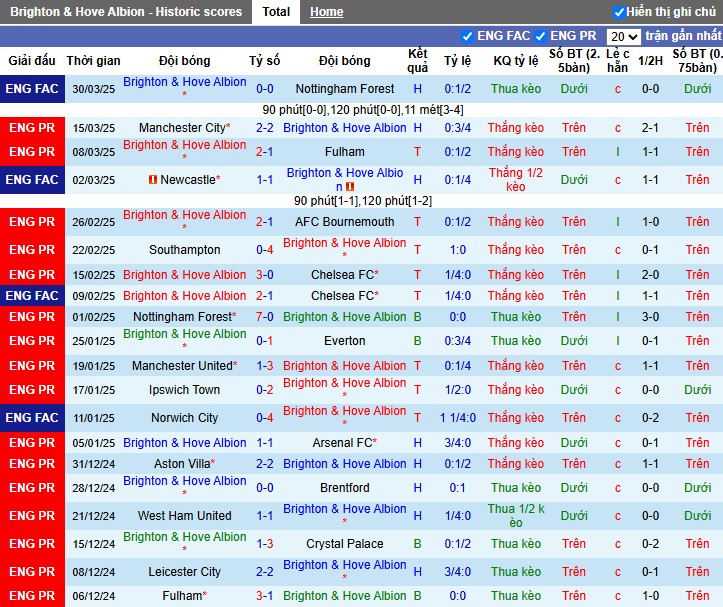This screenshot has width=723, height=607.
Task: Click the red card icon after Brighton in Newcastle row
Action: 350,186
